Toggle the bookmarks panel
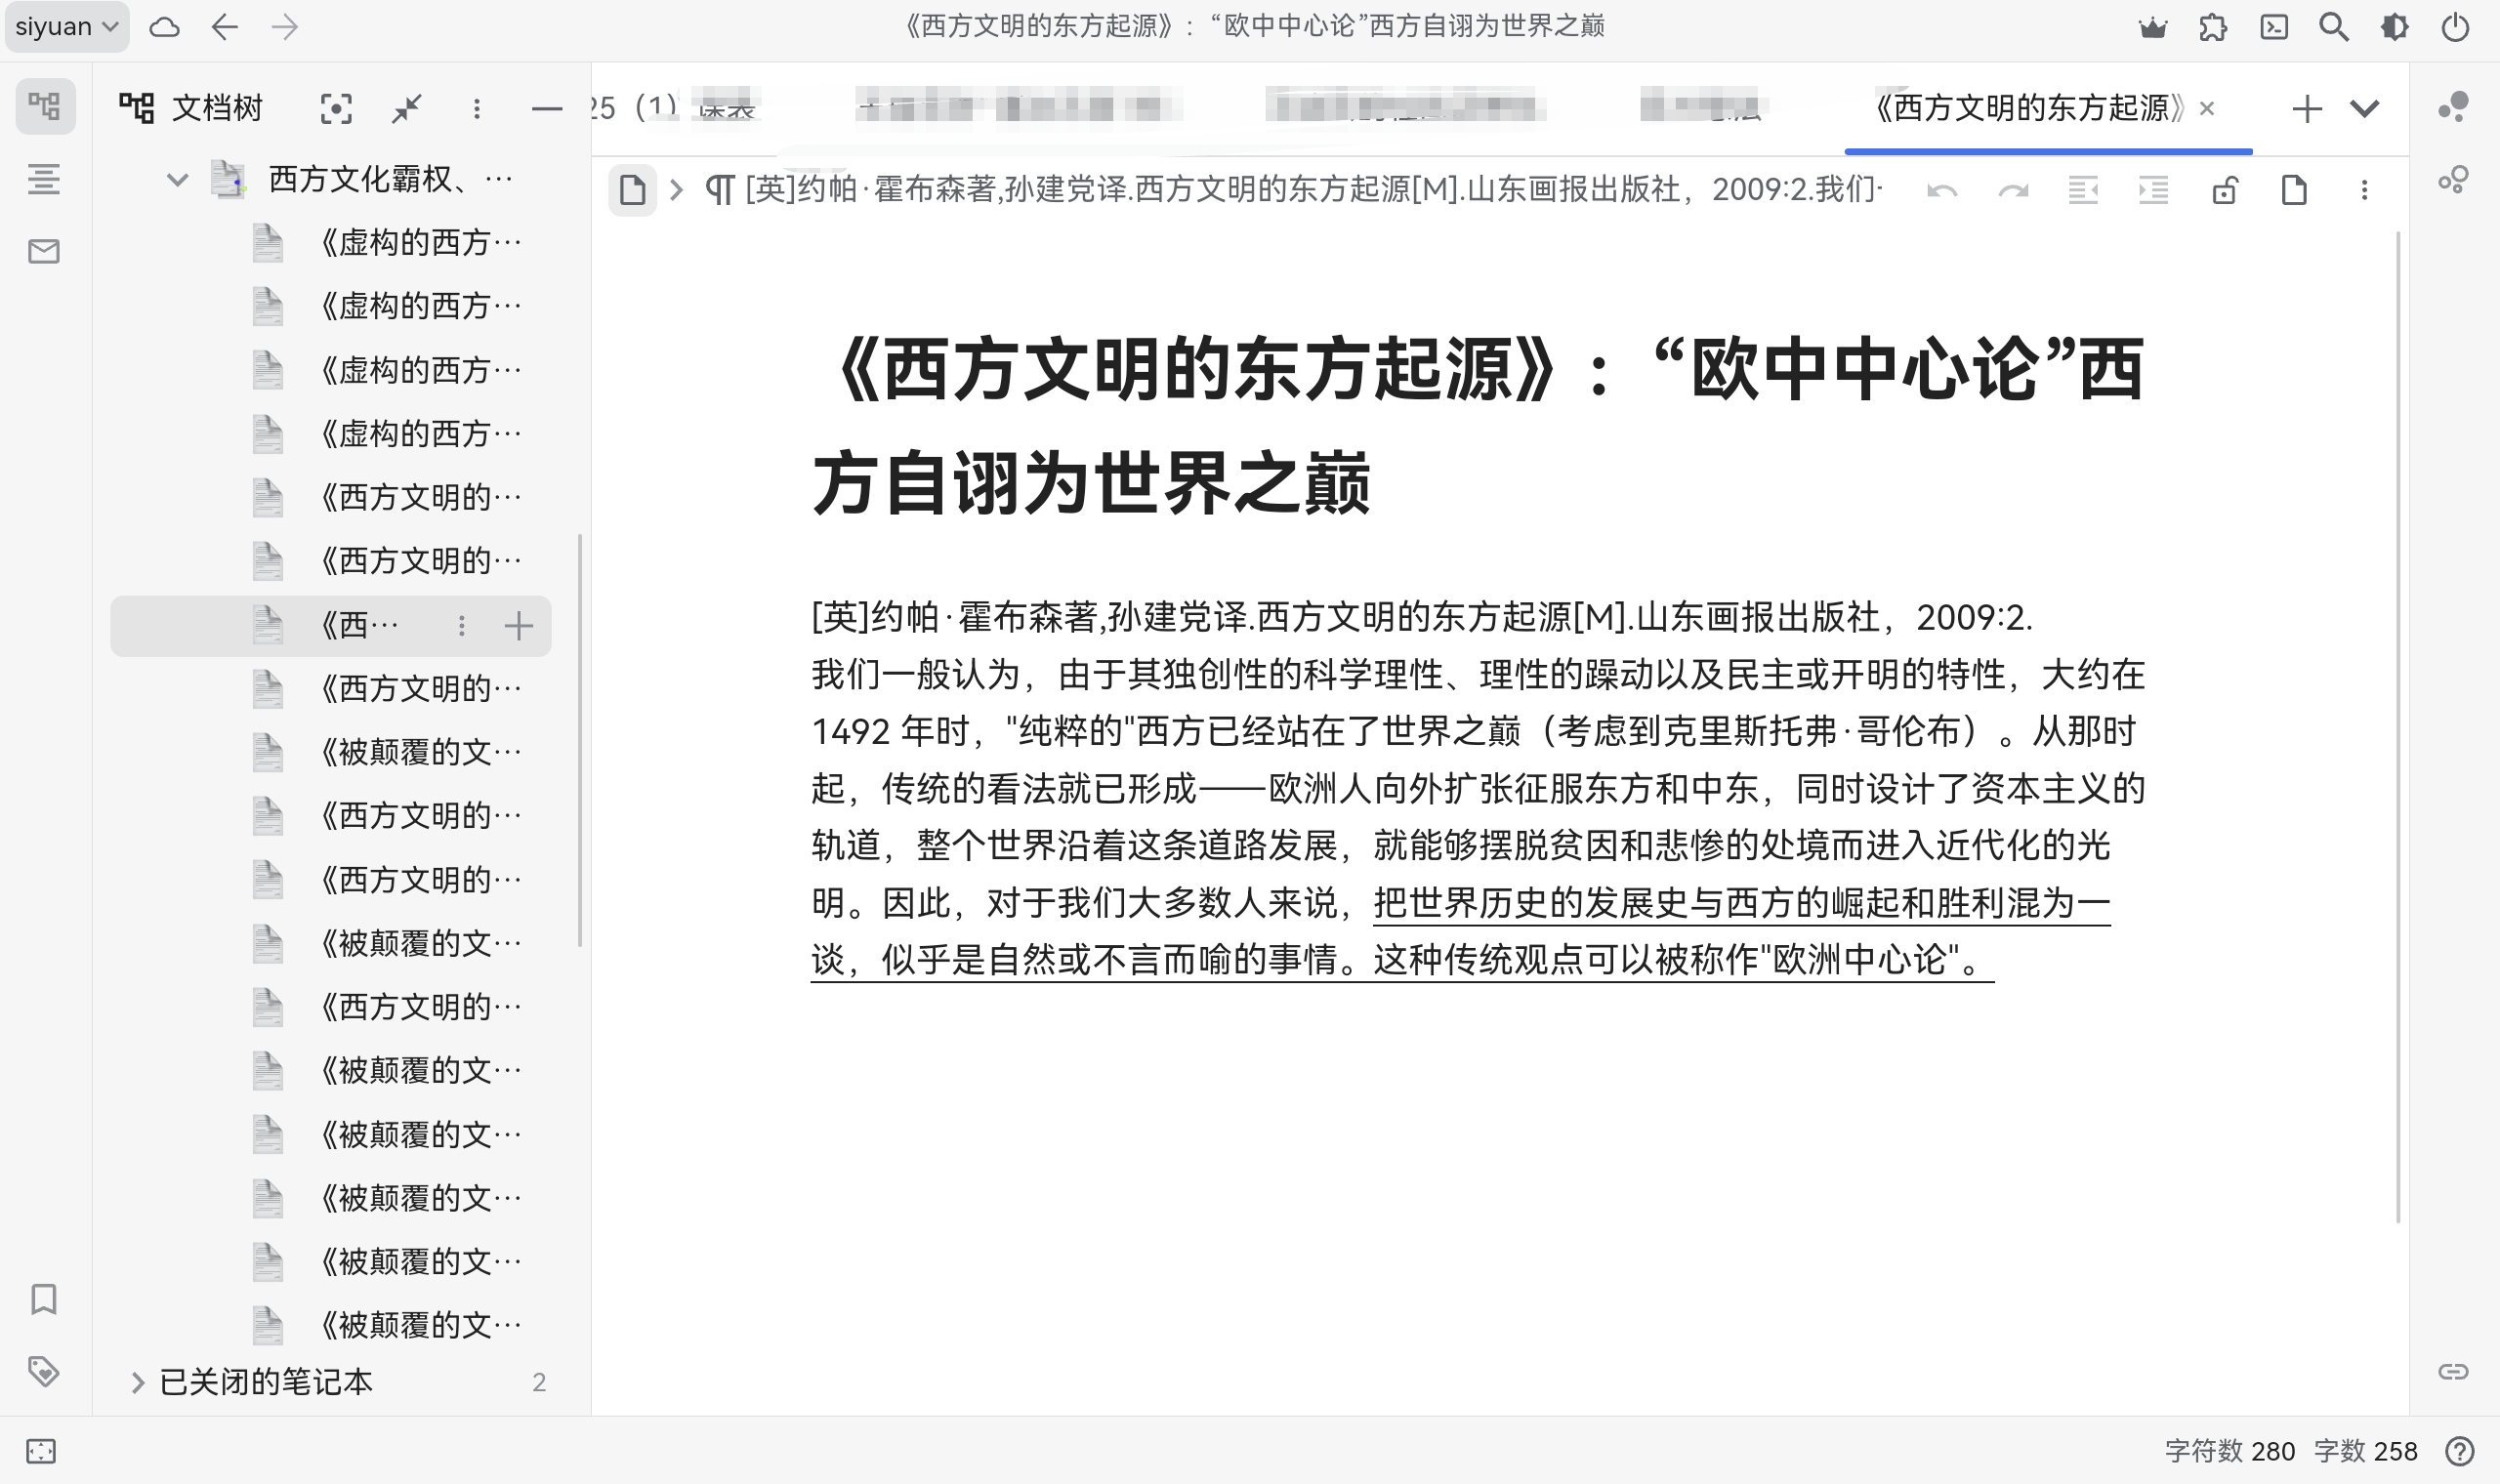Screen dimensions: 2500x1484 tap(44, 1301)
